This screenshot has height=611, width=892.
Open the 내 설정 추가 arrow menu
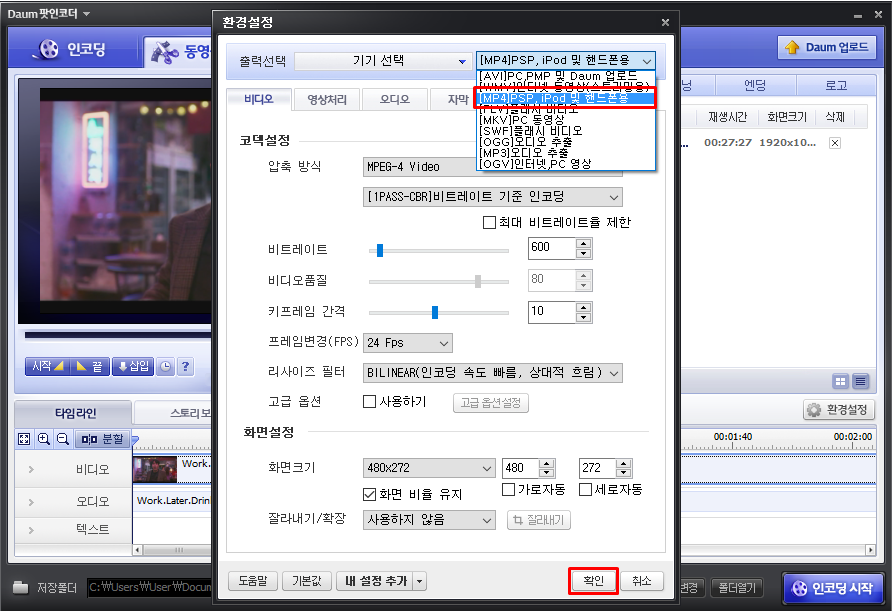pyautogui.click(x=420, y=581)
